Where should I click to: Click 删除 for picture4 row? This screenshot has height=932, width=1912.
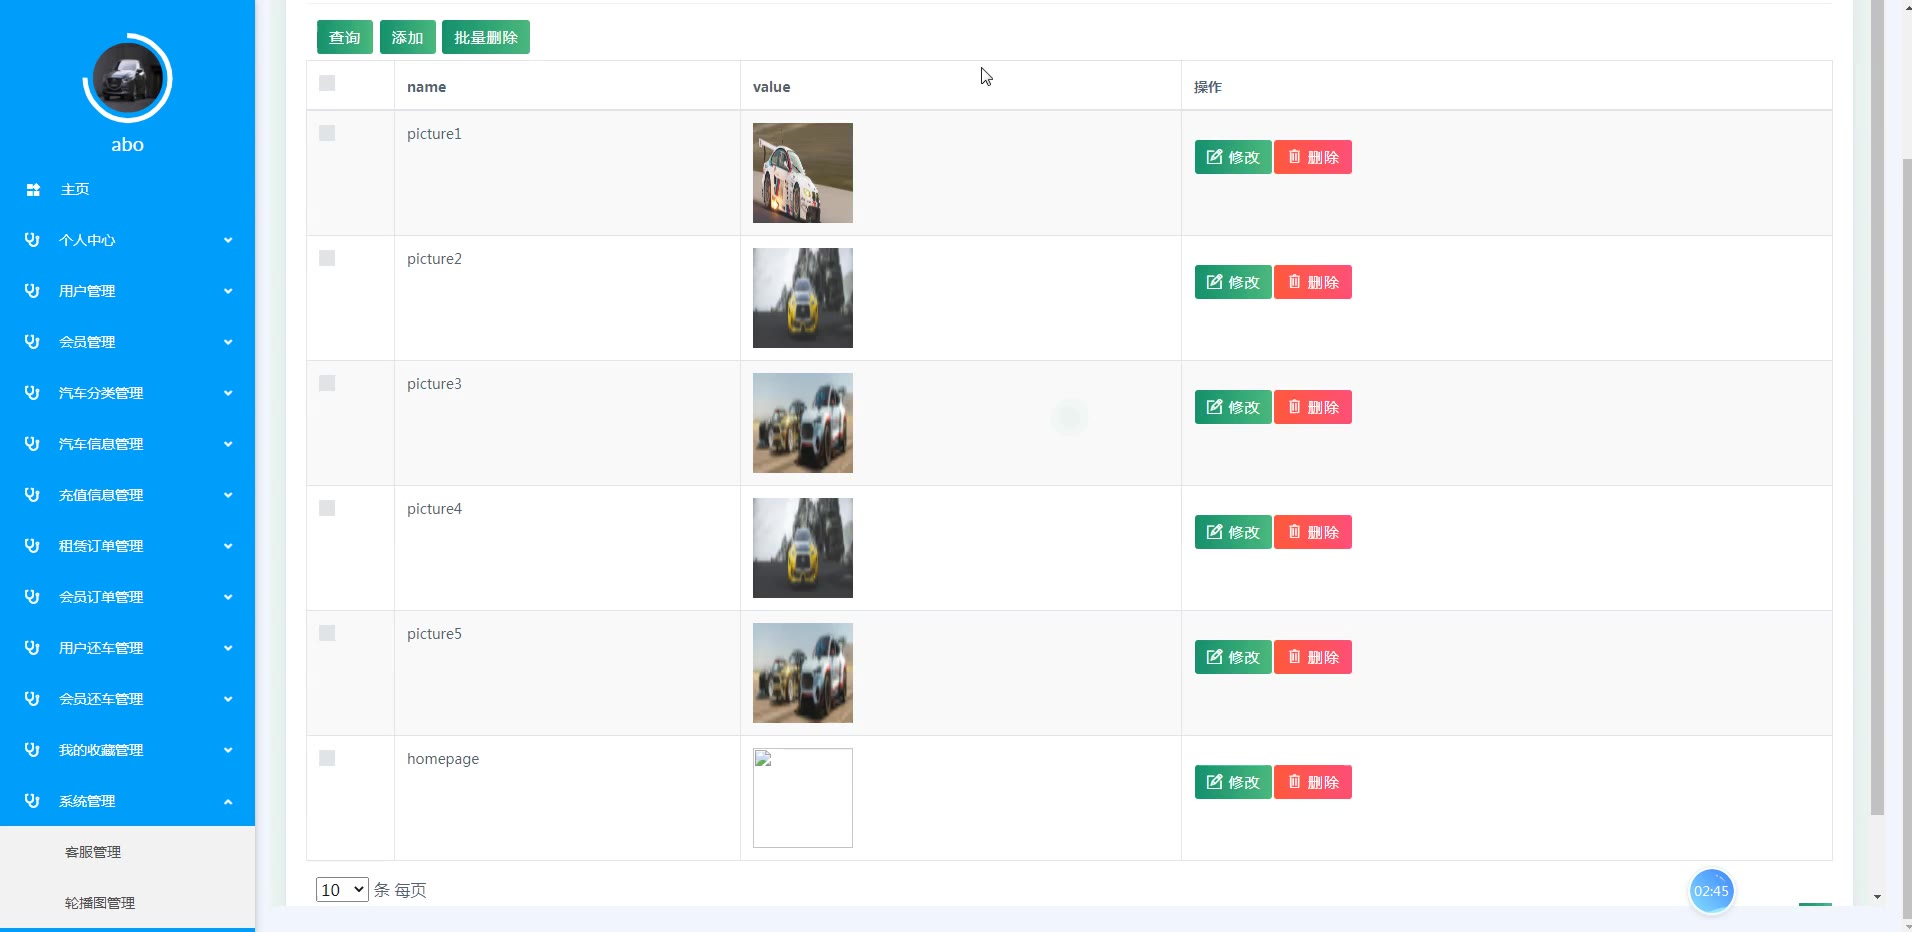[1313, 532]
